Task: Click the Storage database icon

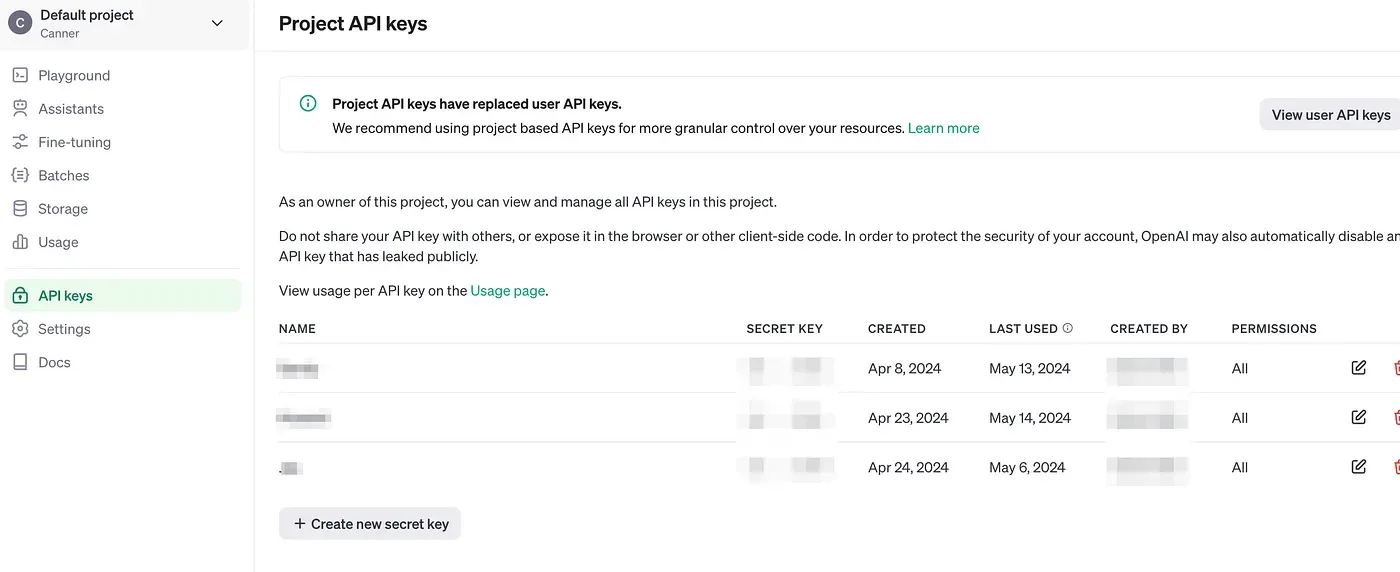Action: (x=20, y=209)
